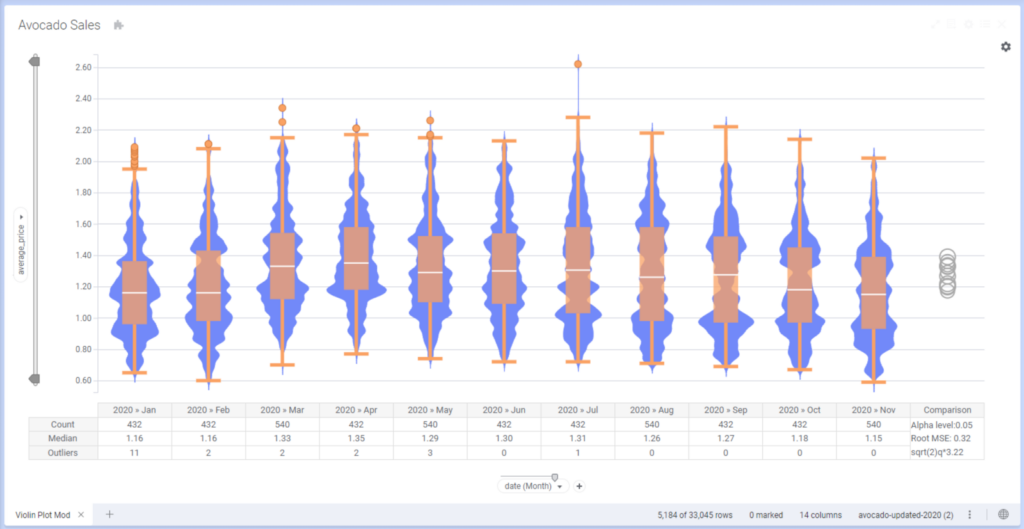Screen dimensions: 1024x529
Task: Click the 2020 » Jan column header
Action: (134, 410)
